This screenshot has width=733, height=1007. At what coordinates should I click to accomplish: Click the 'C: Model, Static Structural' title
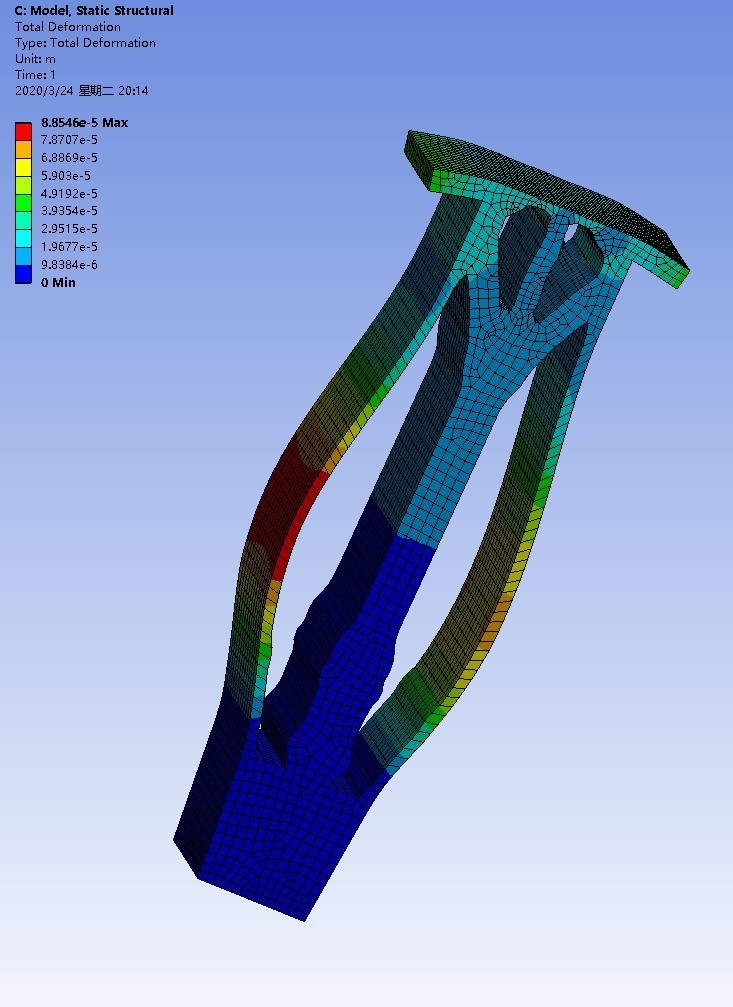coord(94,11)
